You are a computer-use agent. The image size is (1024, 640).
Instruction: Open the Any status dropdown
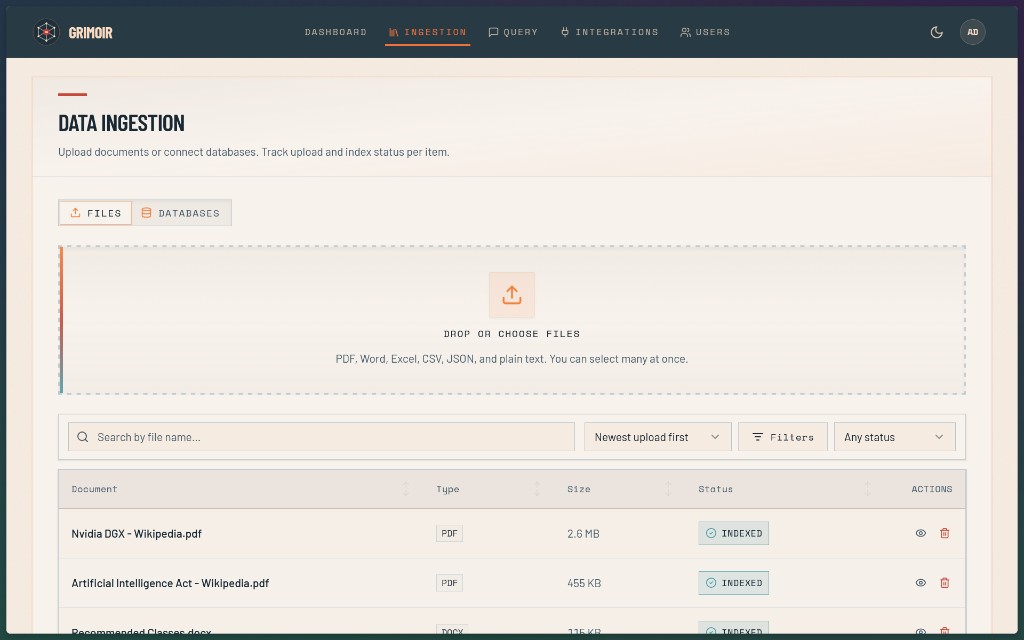coord(895,437)
